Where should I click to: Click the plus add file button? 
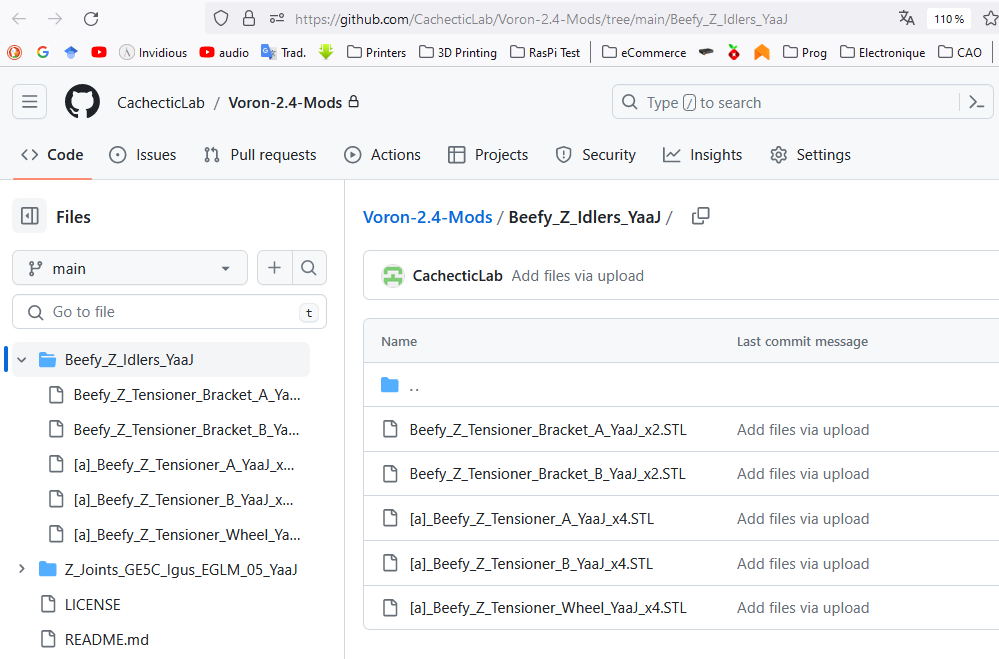pos(275,268)
